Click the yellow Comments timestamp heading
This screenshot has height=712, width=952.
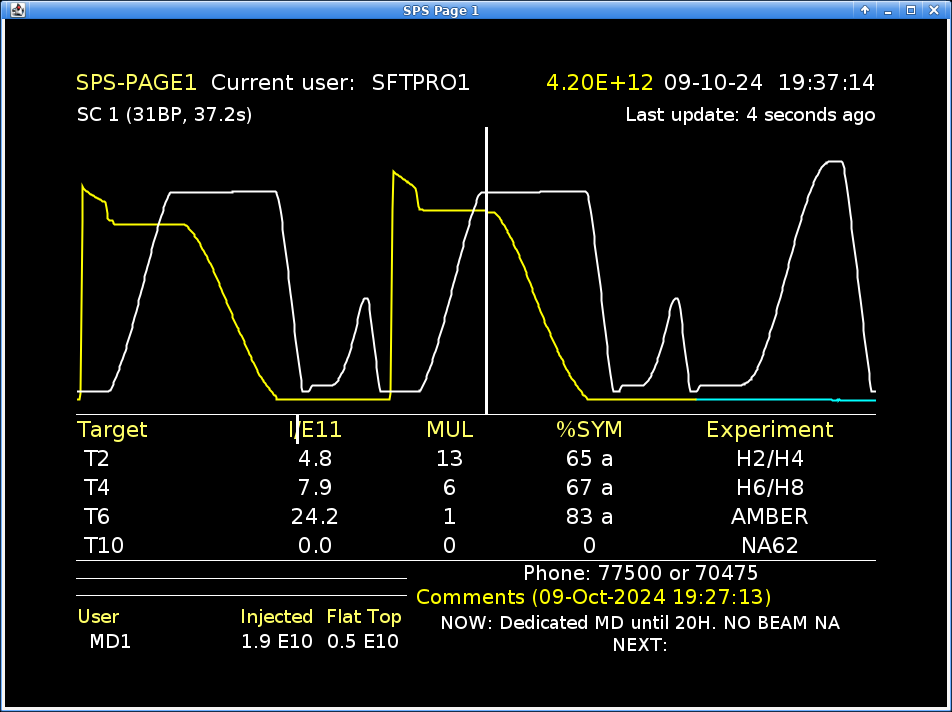593,598
